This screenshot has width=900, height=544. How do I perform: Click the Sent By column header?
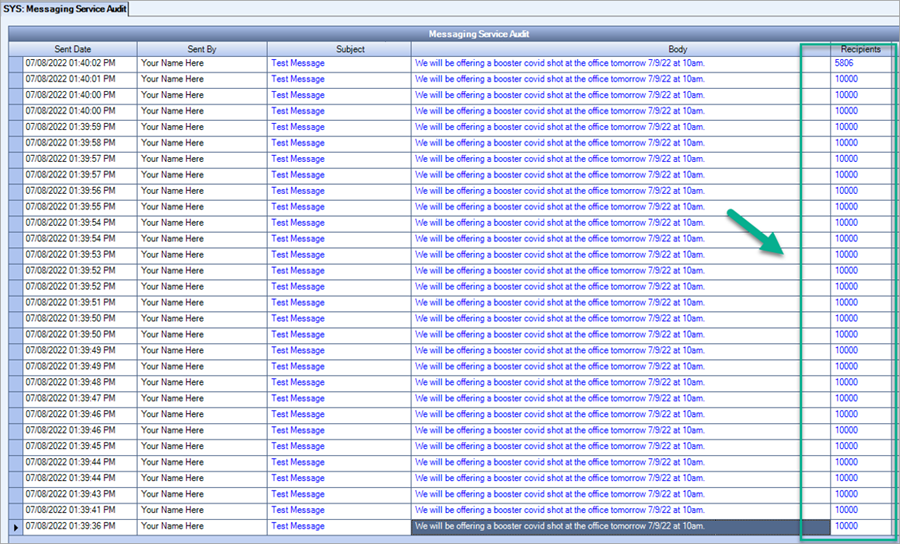(202, 49)
